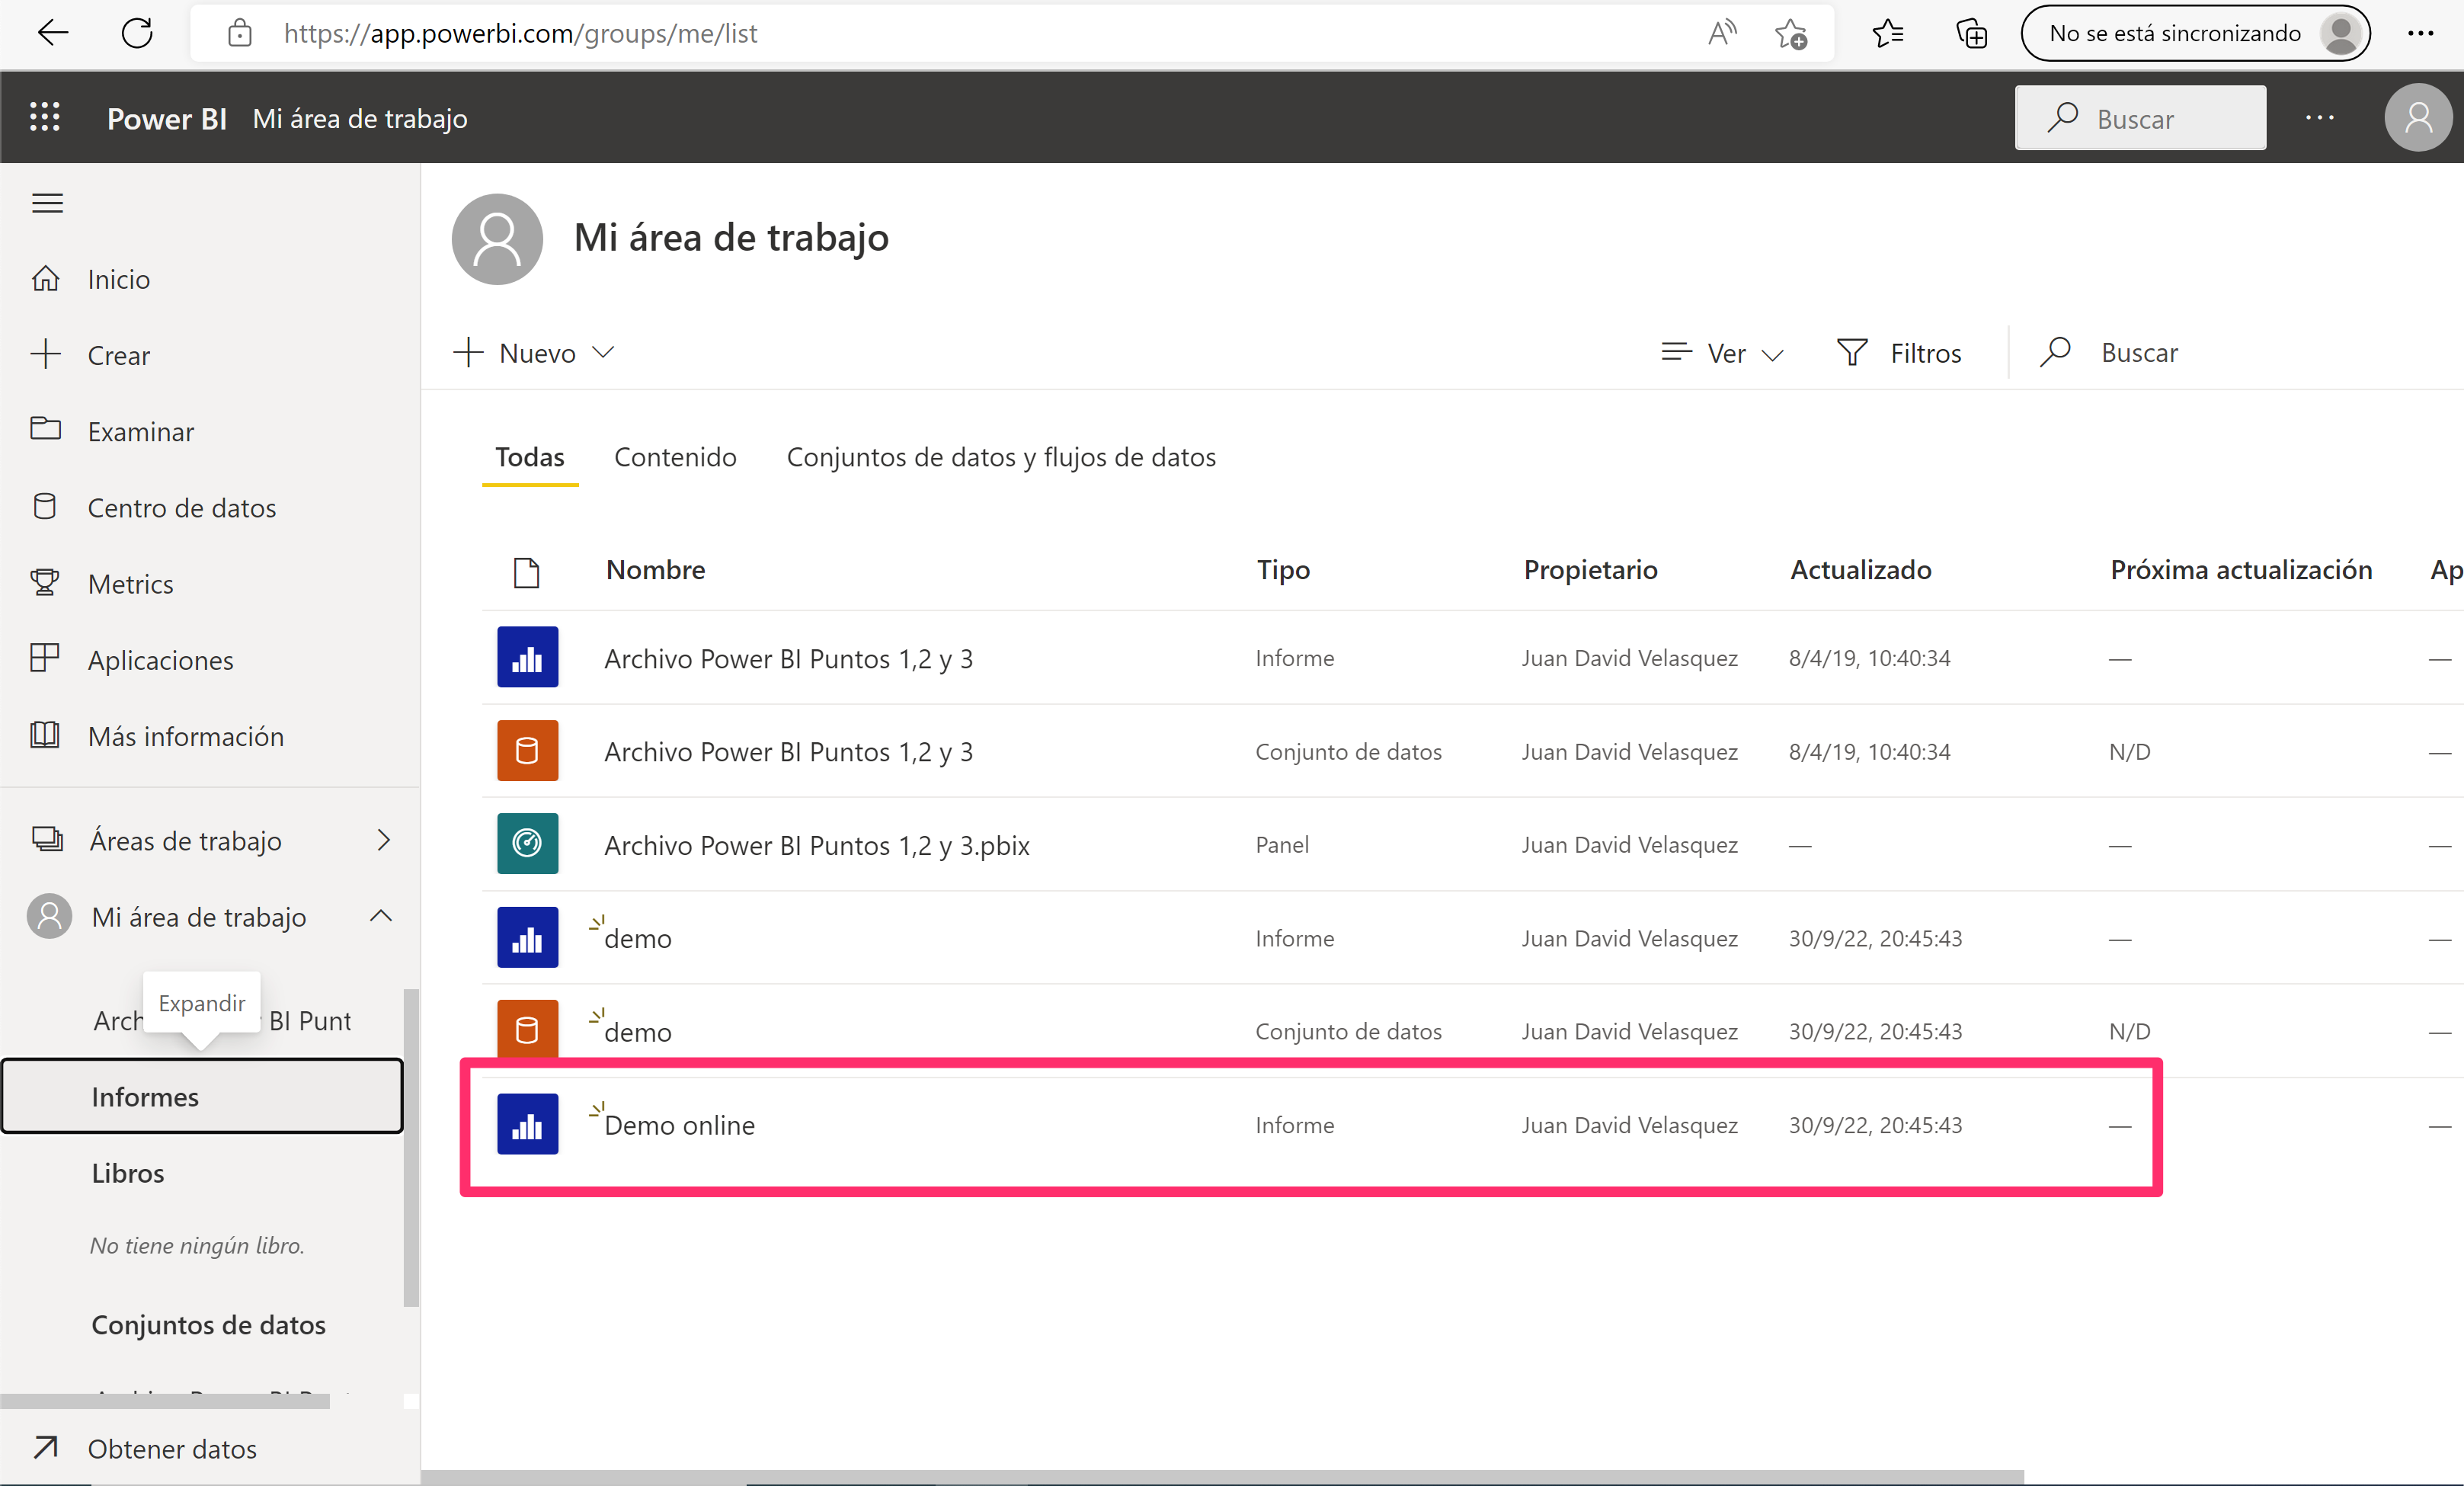Click the demo Informe report icon
Viewport: 2464px width, 1486px height.
pos(527,937)
